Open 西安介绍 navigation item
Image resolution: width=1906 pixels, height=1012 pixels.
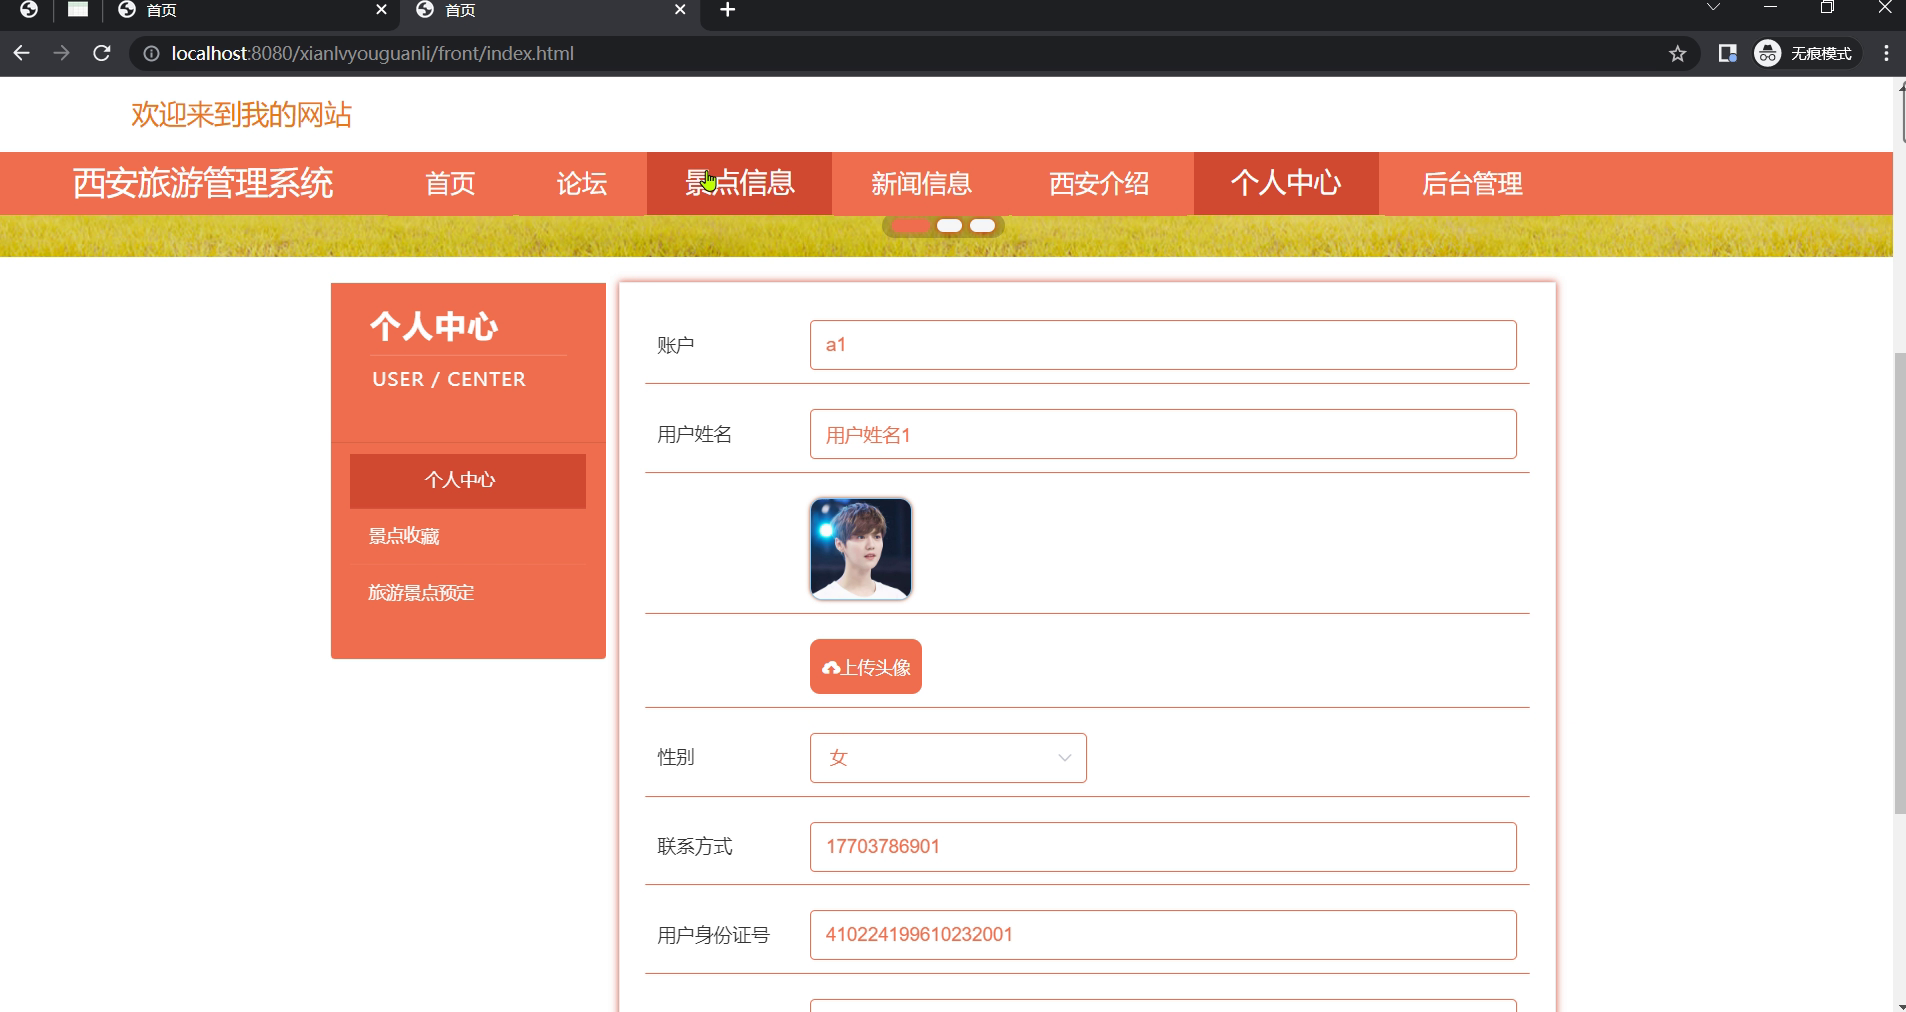tap(1099, 183)
